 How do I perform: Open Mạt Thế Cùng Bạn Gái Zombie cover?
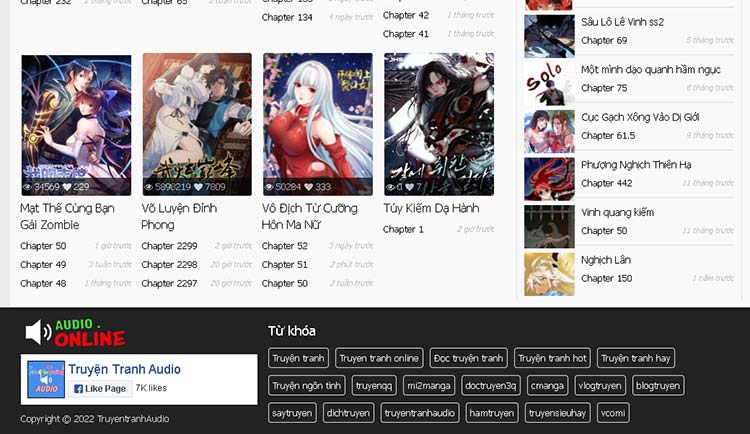click(x=76, y=124)
